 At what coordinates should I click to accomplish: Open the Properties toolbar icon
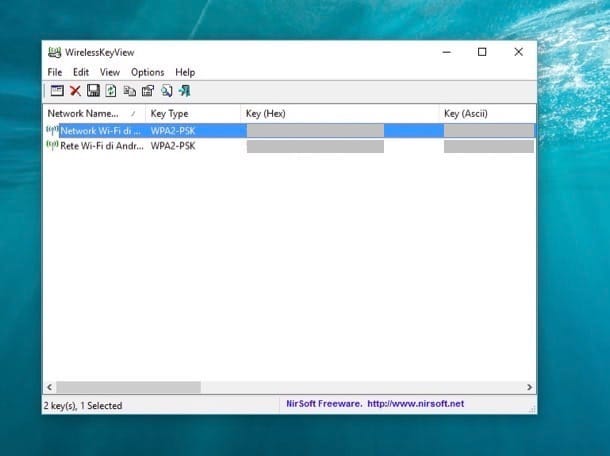[148, 91]
